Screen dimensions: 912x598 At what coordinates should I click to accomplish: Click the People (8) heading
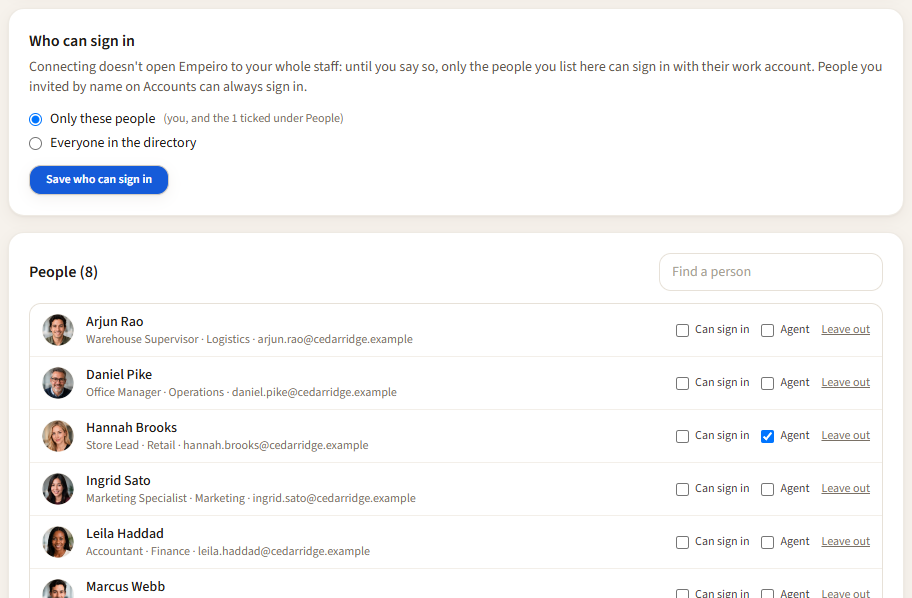coord(63,272)
